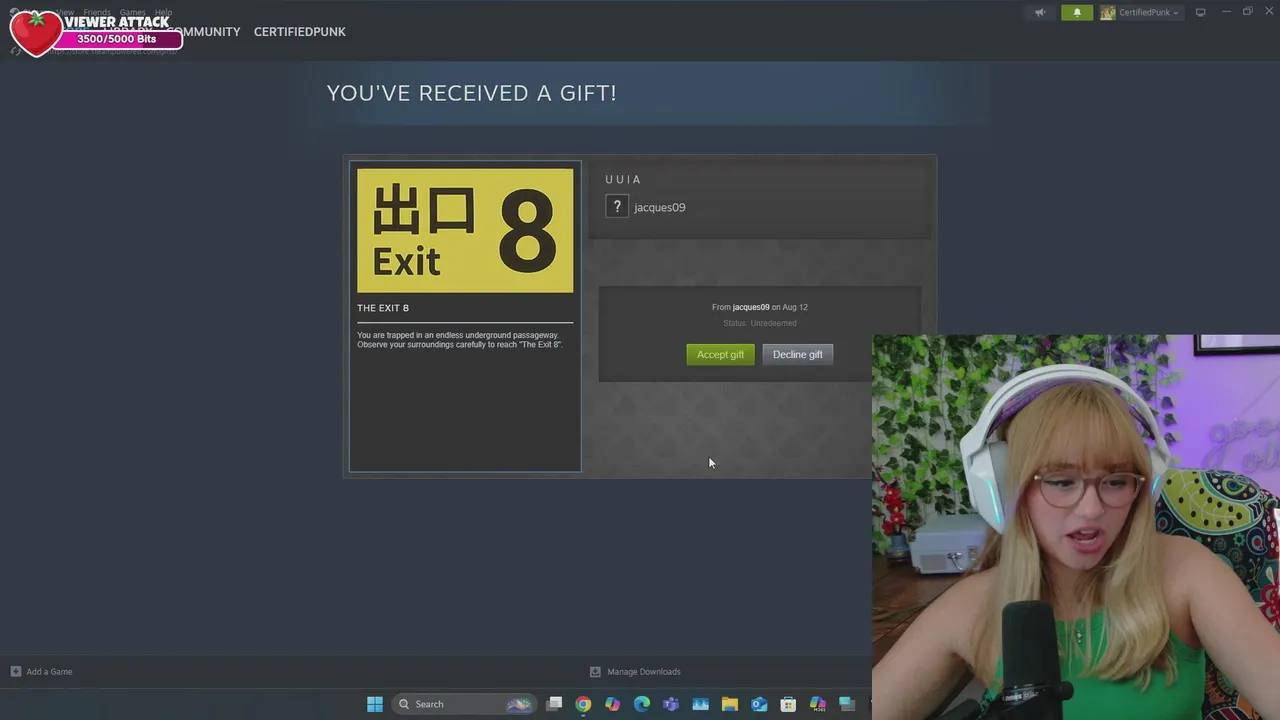Open the Help menu
Screen dimensions: 1280x720
pyautogui.click(x=163, y=12)
